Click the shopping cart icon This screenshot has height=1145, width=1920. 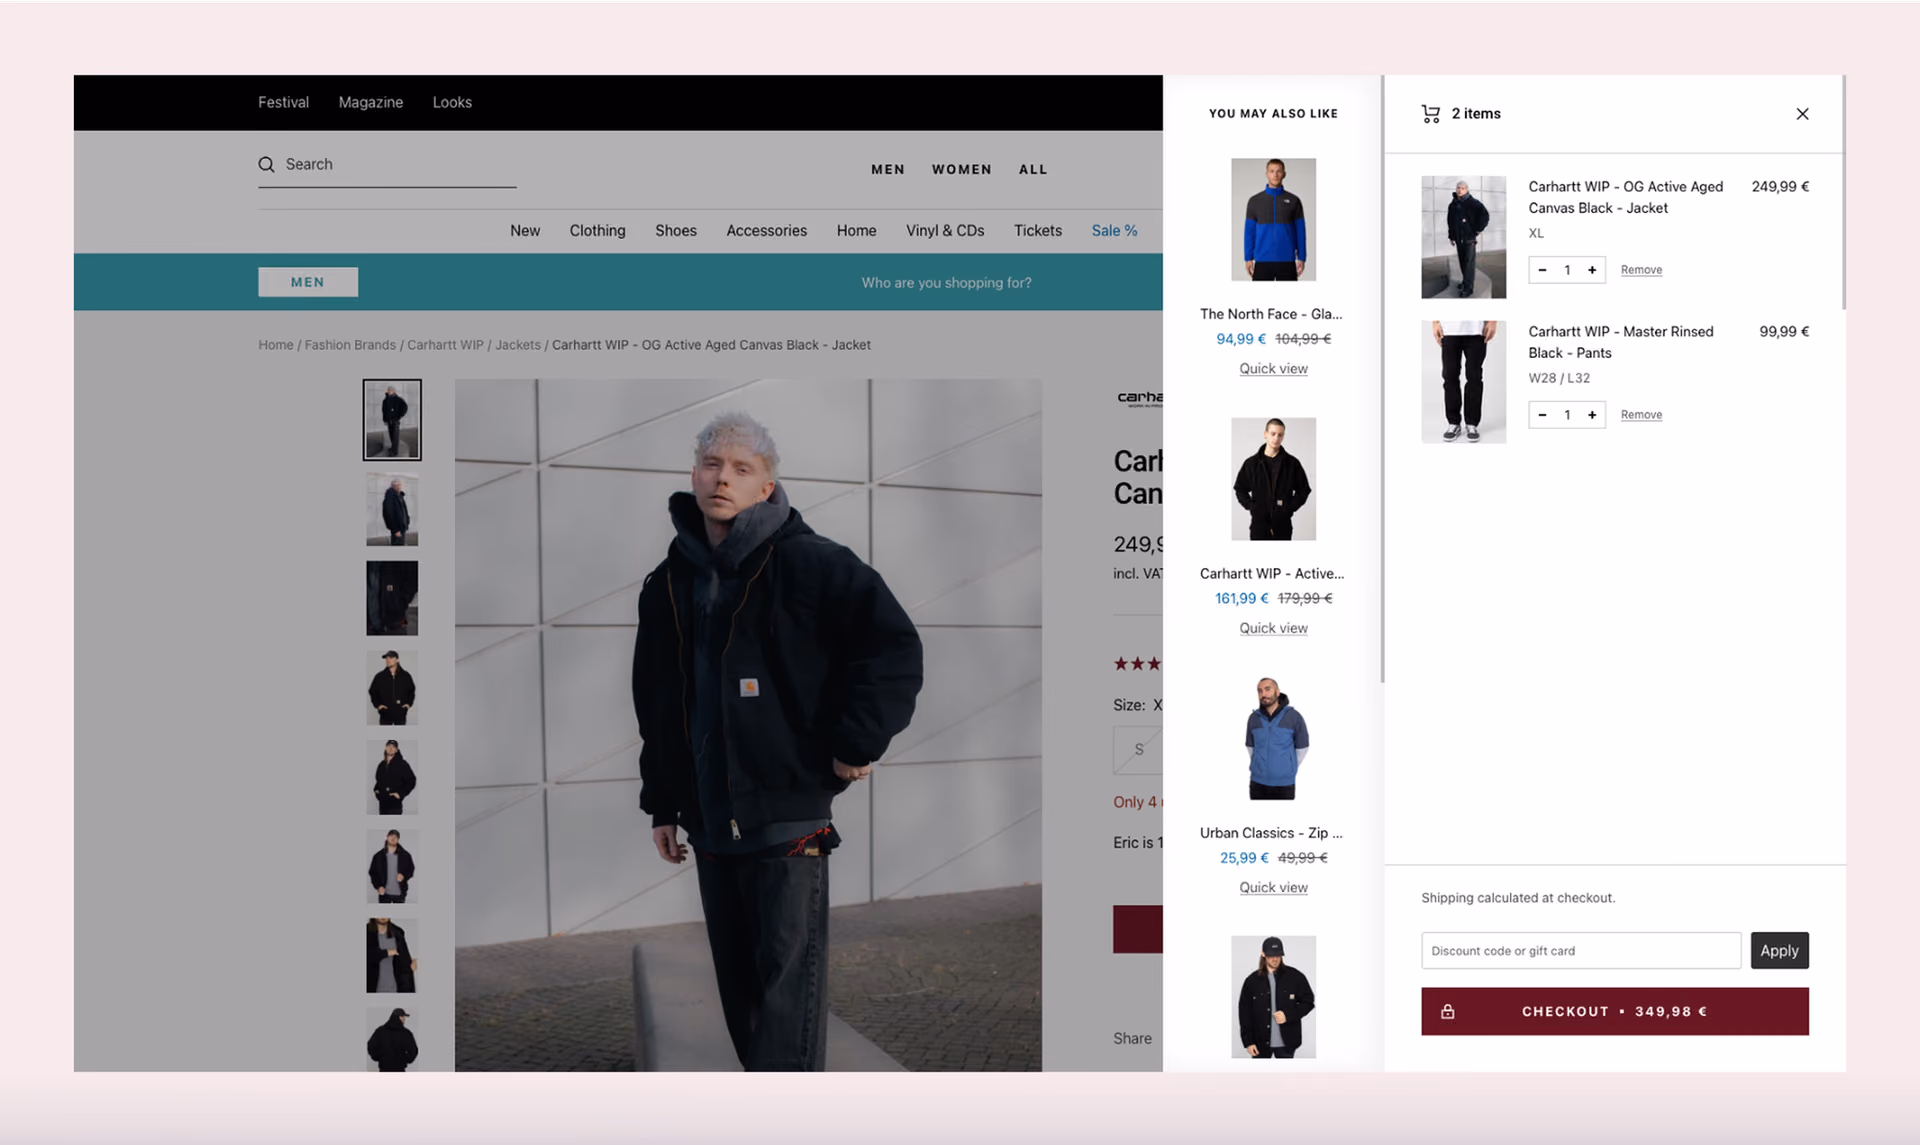pos(1431,114)
